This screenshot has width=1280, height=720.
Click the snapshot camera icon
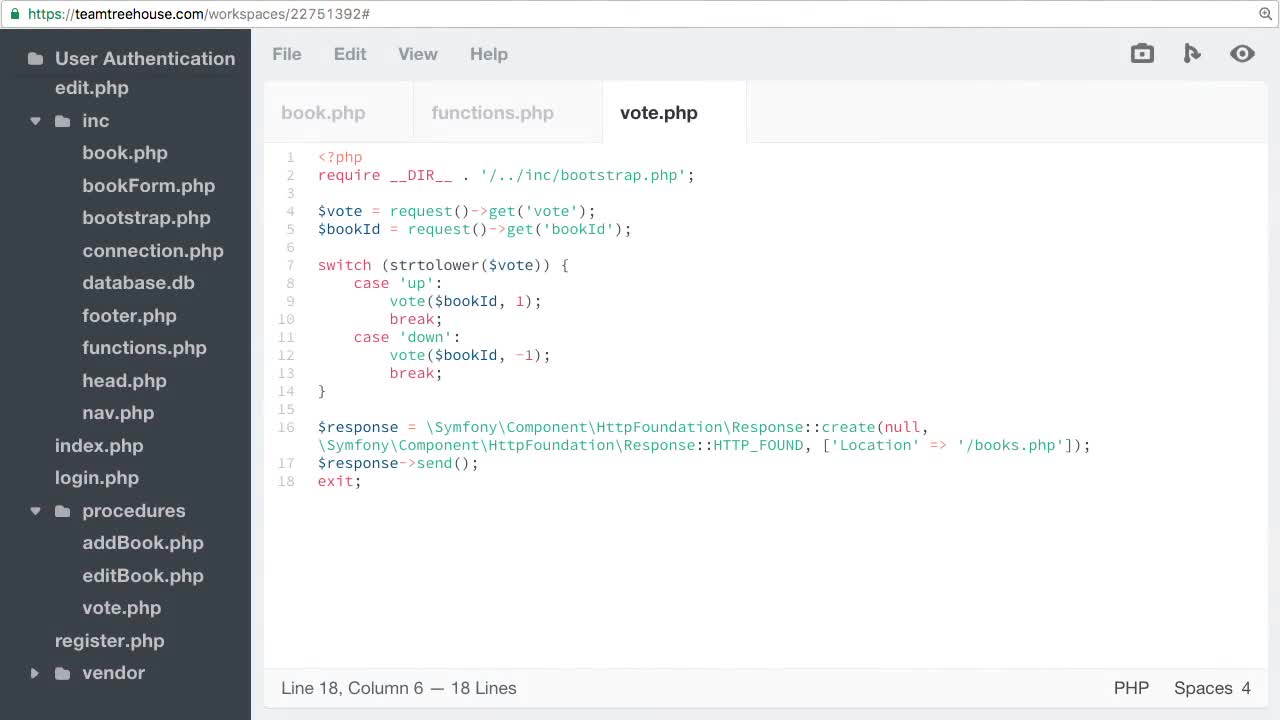1142,54
